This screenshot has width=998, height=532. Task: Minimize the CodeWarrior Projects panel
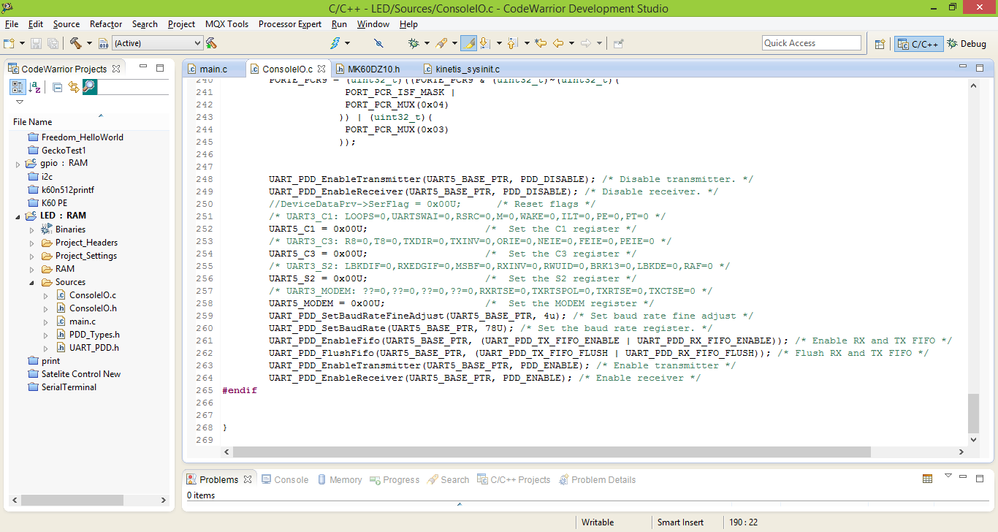(x=143, y=67)
